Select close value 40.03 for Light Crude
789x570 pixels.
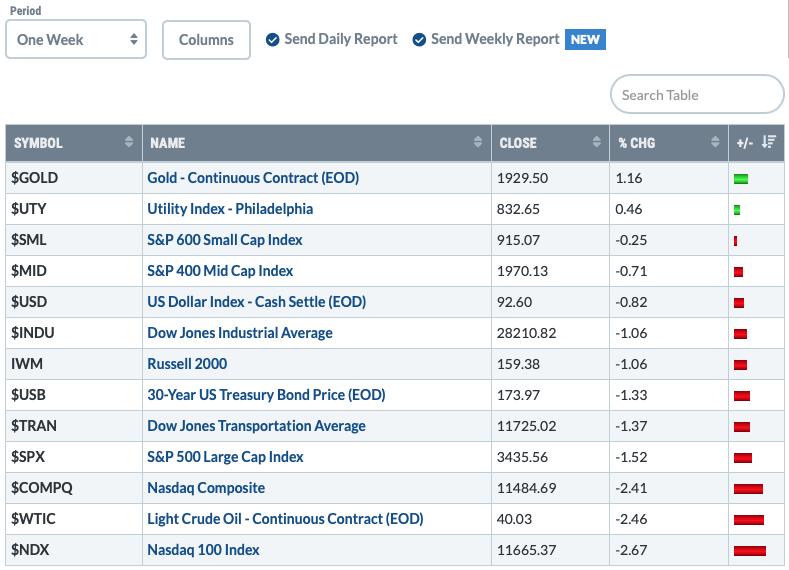514,519
